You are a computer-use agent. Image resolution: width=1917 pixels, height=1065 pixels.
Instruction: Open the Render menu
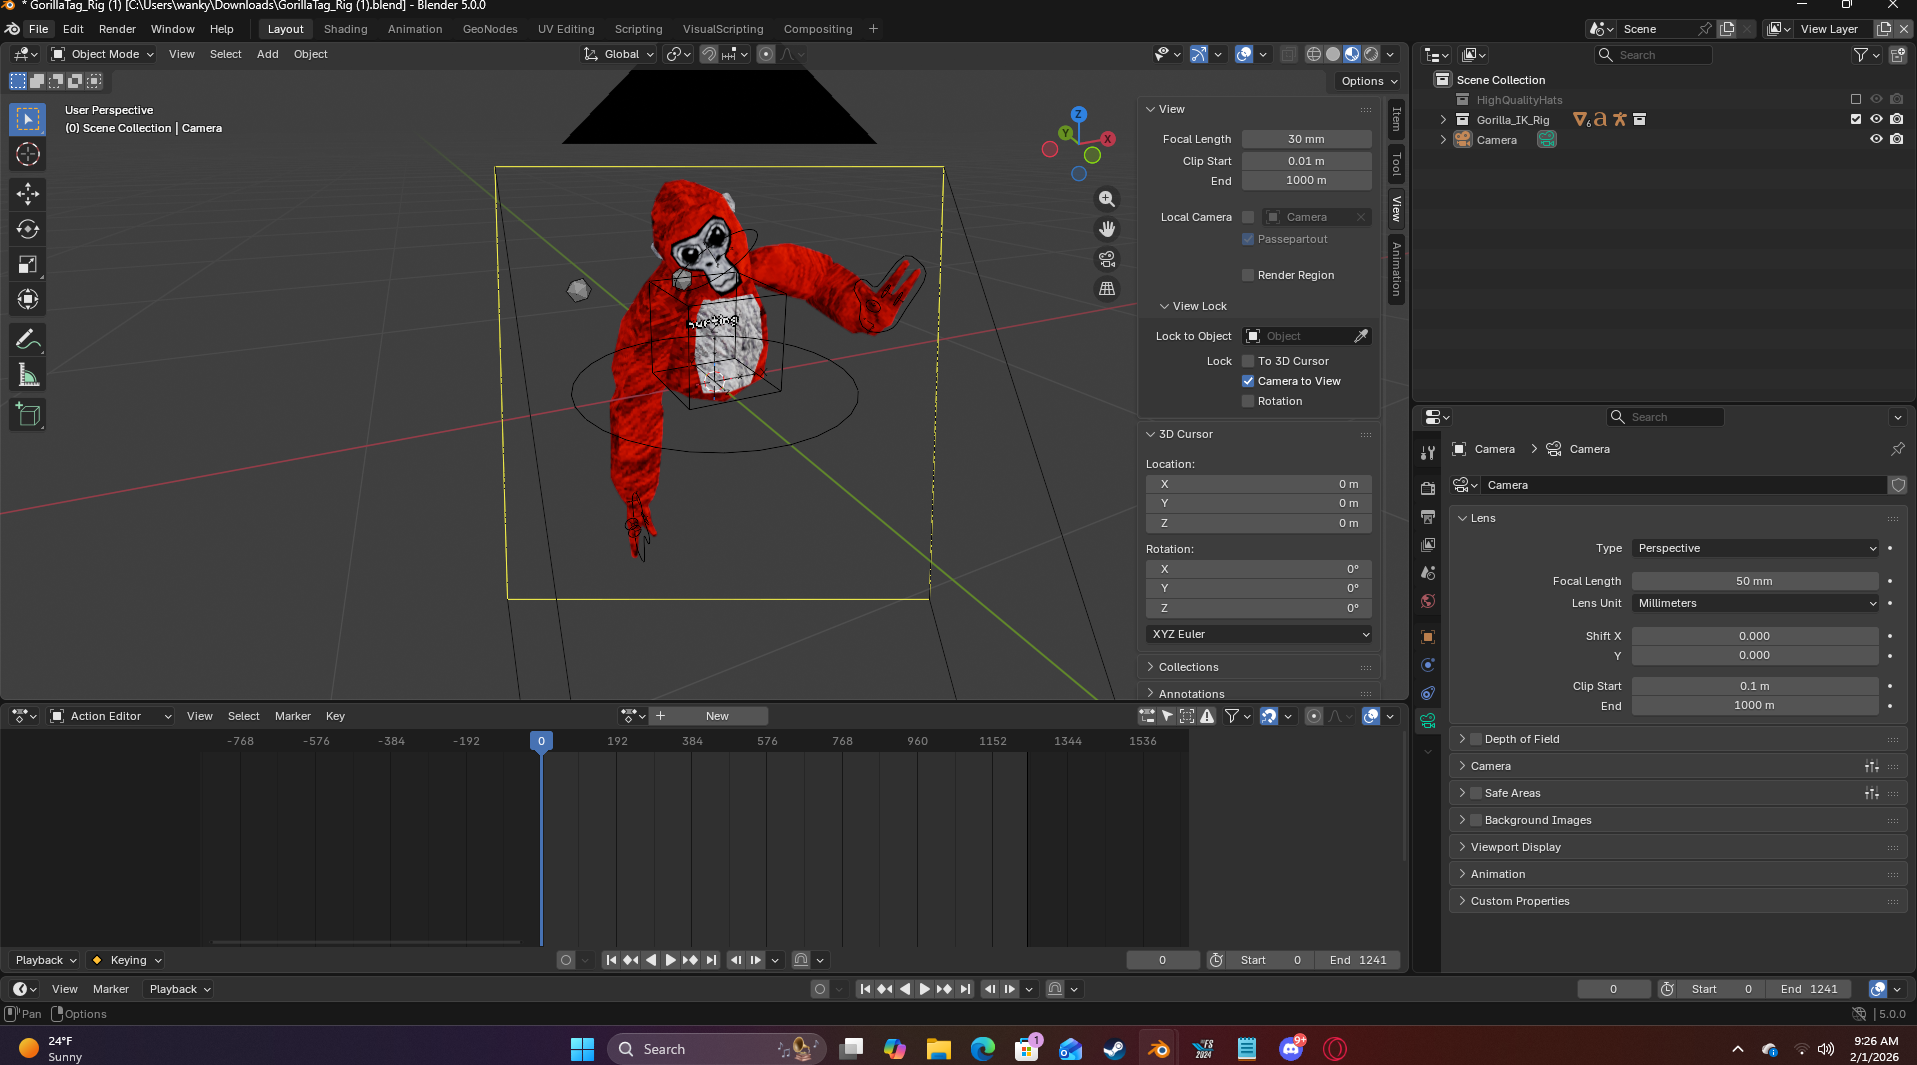117,29
